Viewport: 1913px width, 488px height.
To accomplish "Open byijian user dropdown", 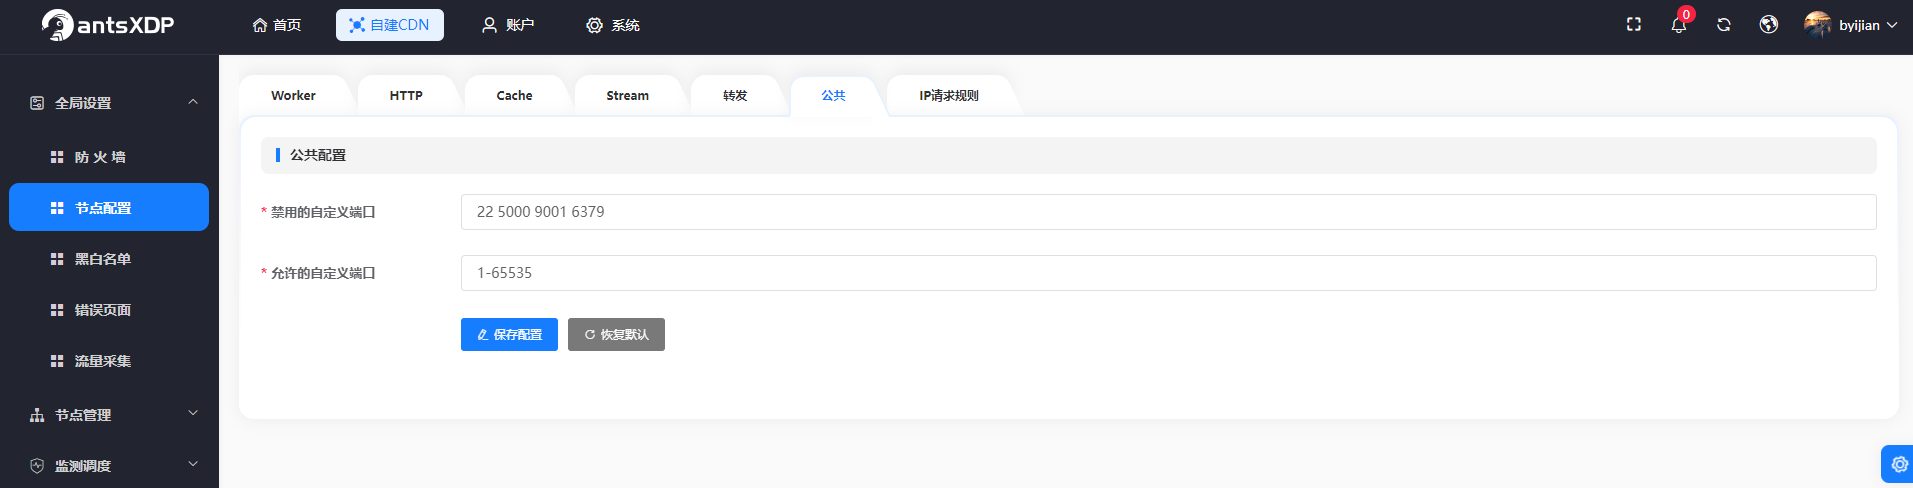I will click(1867, 25).
